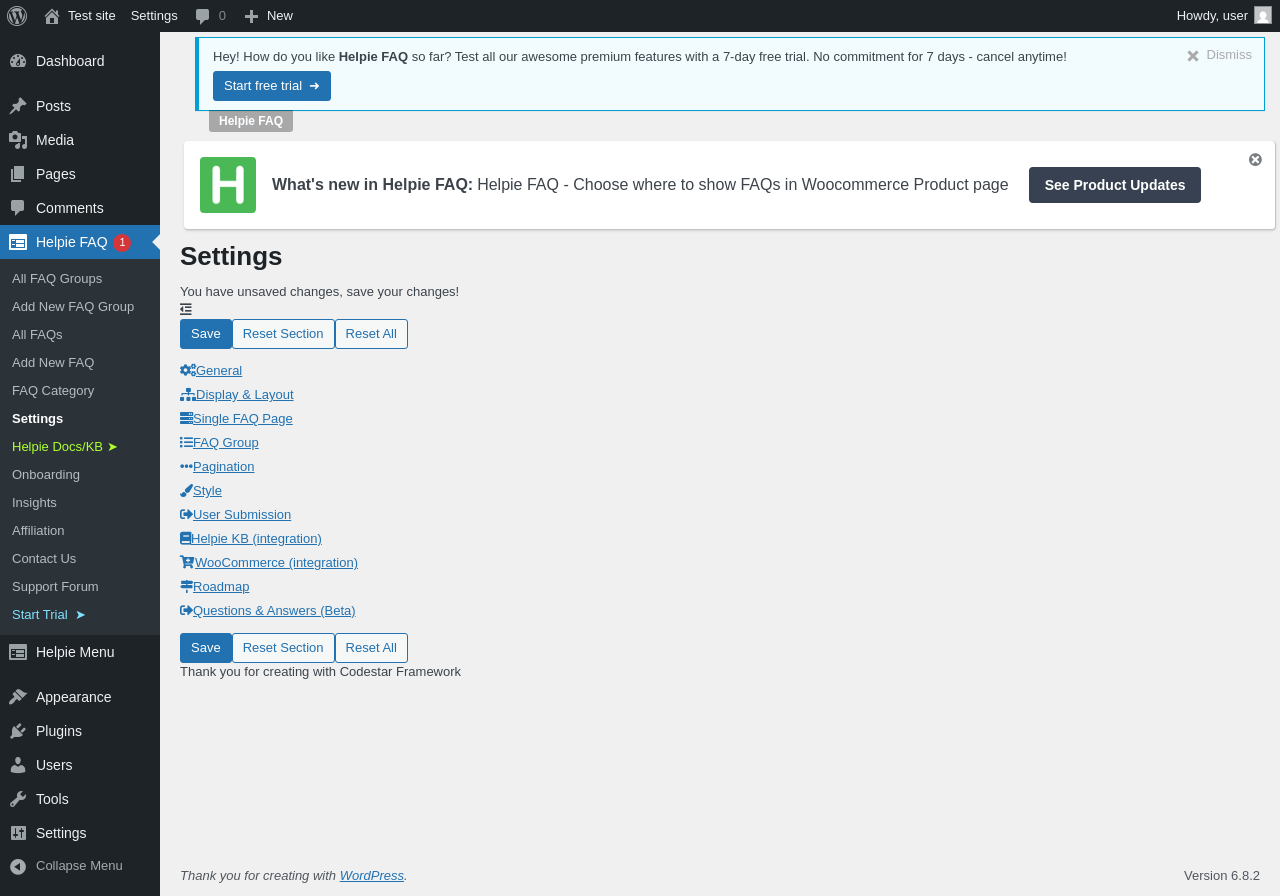
Task: Click the Settings sliders icon in sidebar
Action: 18,833
